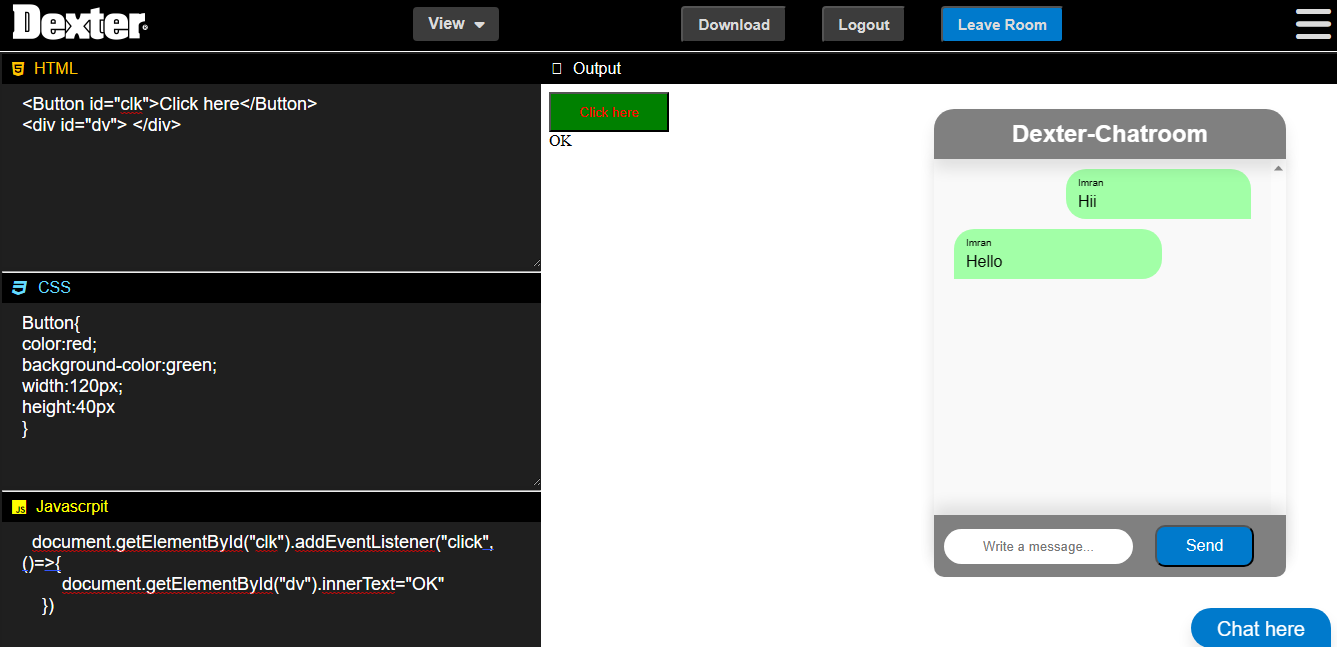Viewport: 1337px width, 647px height.
Task: Click the background-color:green; line
Action: [119, 366]
